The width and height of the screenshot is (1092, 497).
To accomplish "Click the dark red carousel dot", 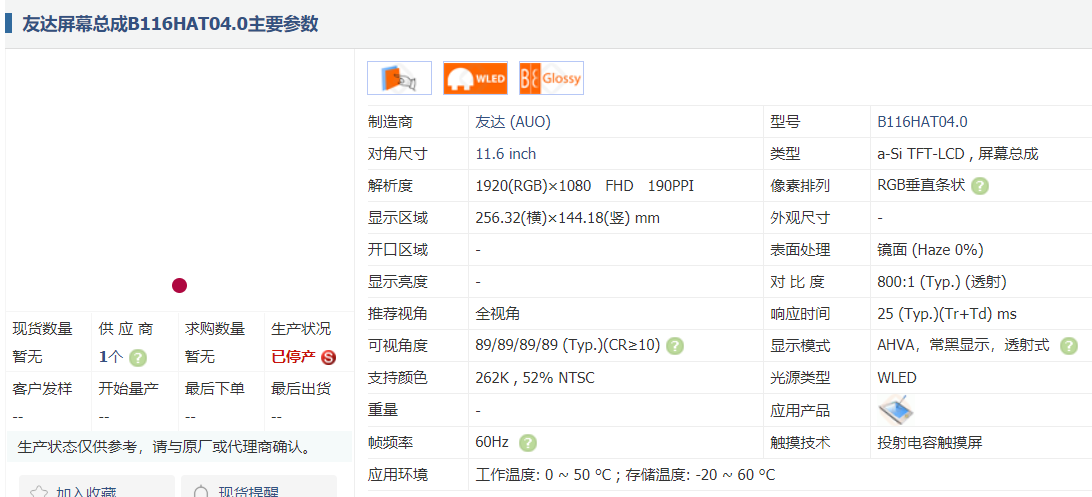I will point(180,285).
